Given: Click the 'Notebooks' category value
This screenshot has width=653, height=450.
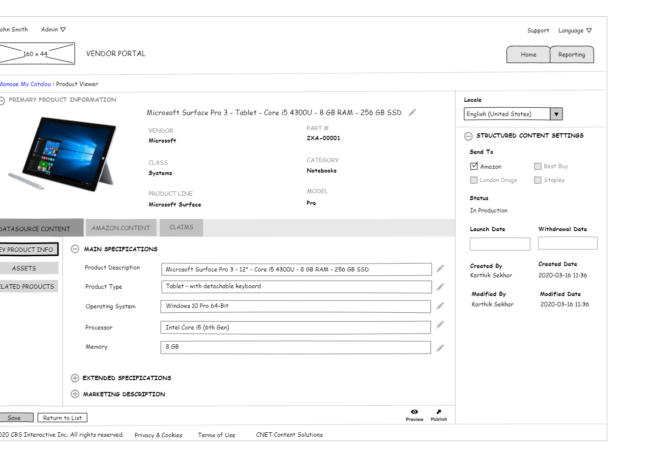Looking at the screenshot, I should coord(322,171).
